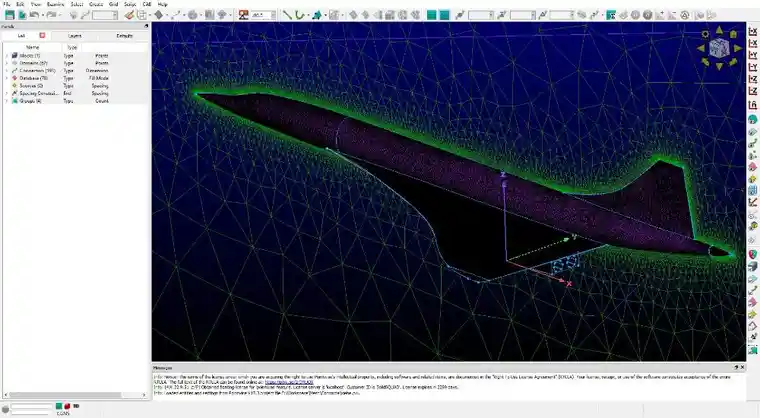
Task: Click the gray diamond icon in toolbar
Action: pyautogui.click(x=158, y=15)
